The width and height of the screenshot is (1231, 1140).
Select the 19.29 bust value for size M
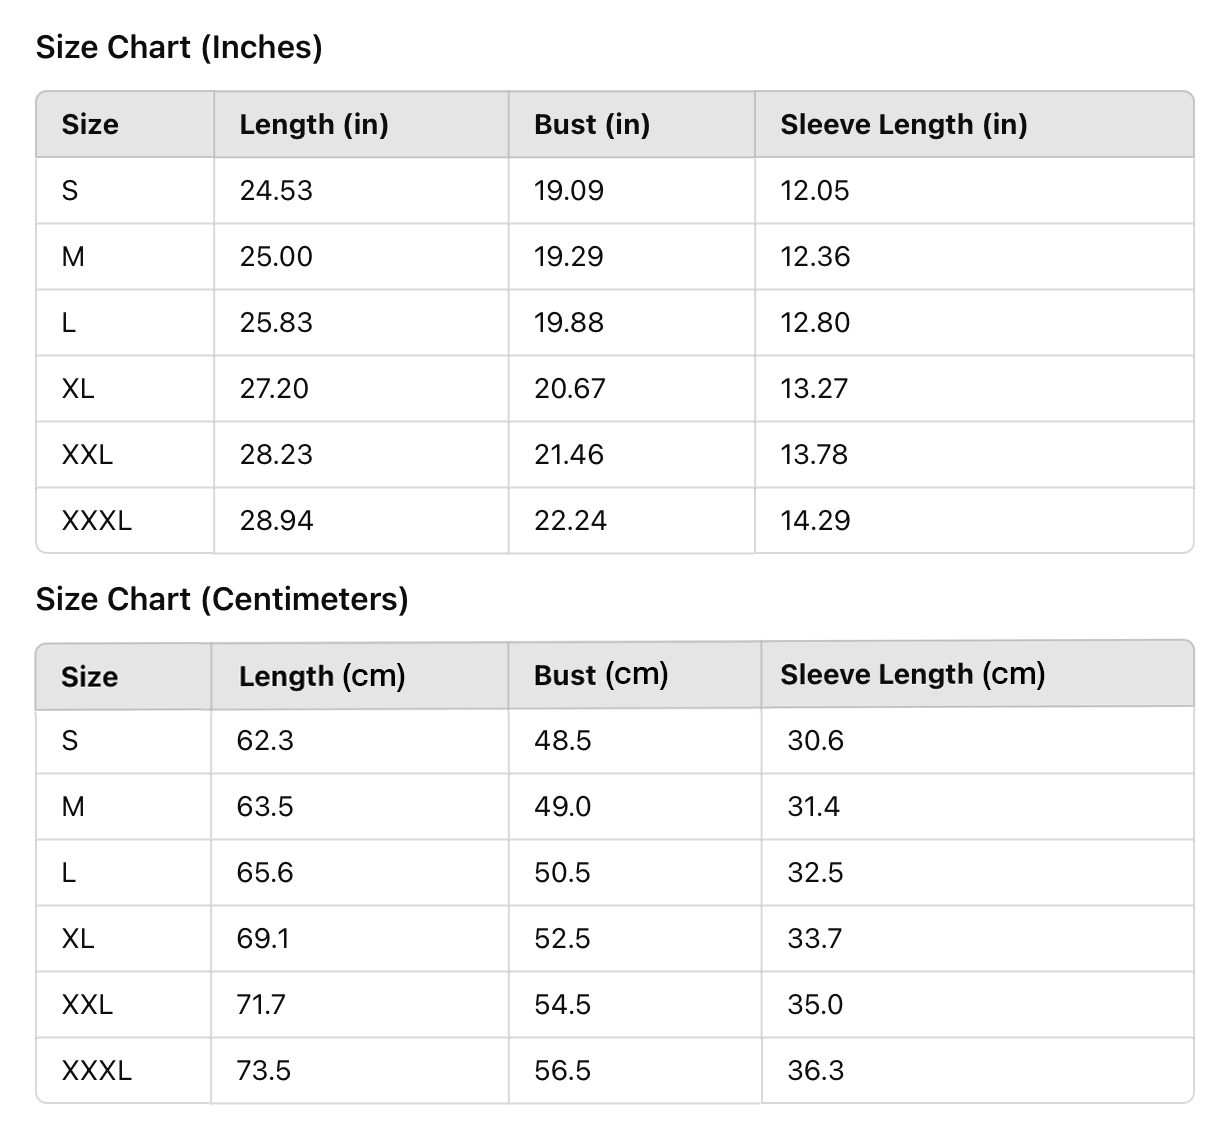(569, 256)
